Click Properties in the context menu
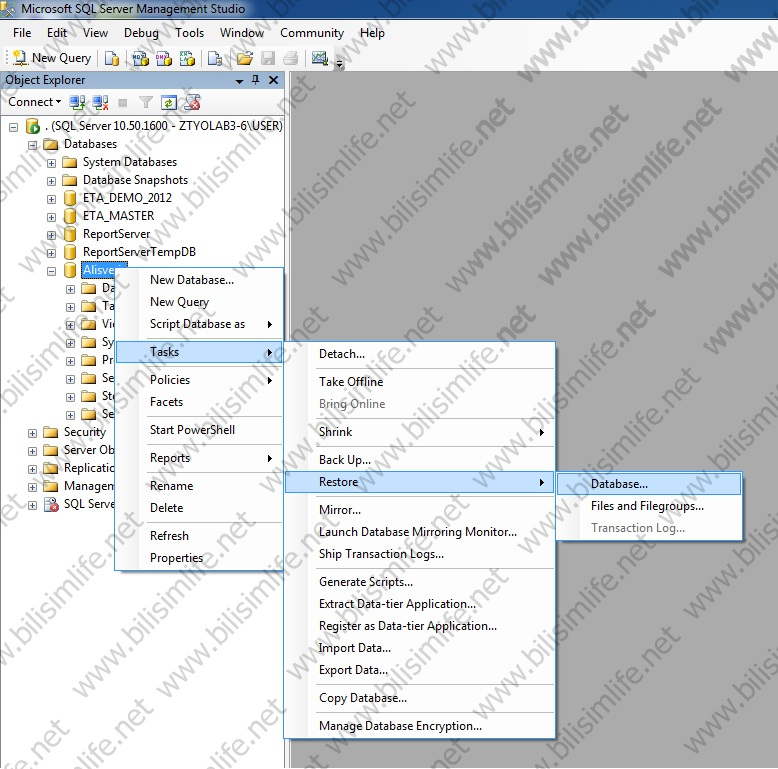 pos(176,558)
